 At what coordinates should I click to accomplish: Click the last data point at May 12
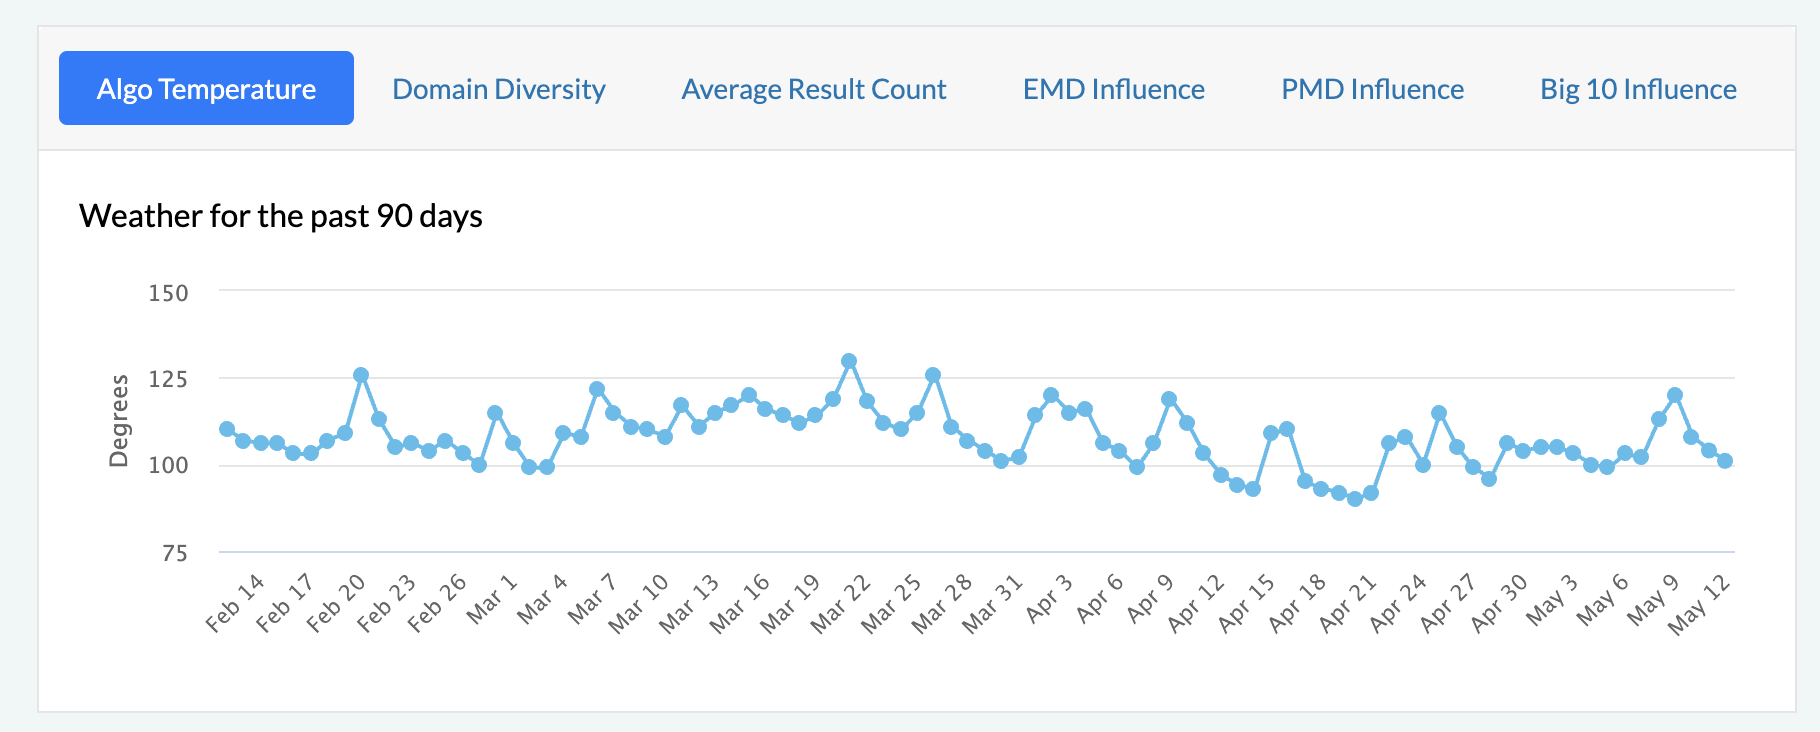(x=1725, y=461)
